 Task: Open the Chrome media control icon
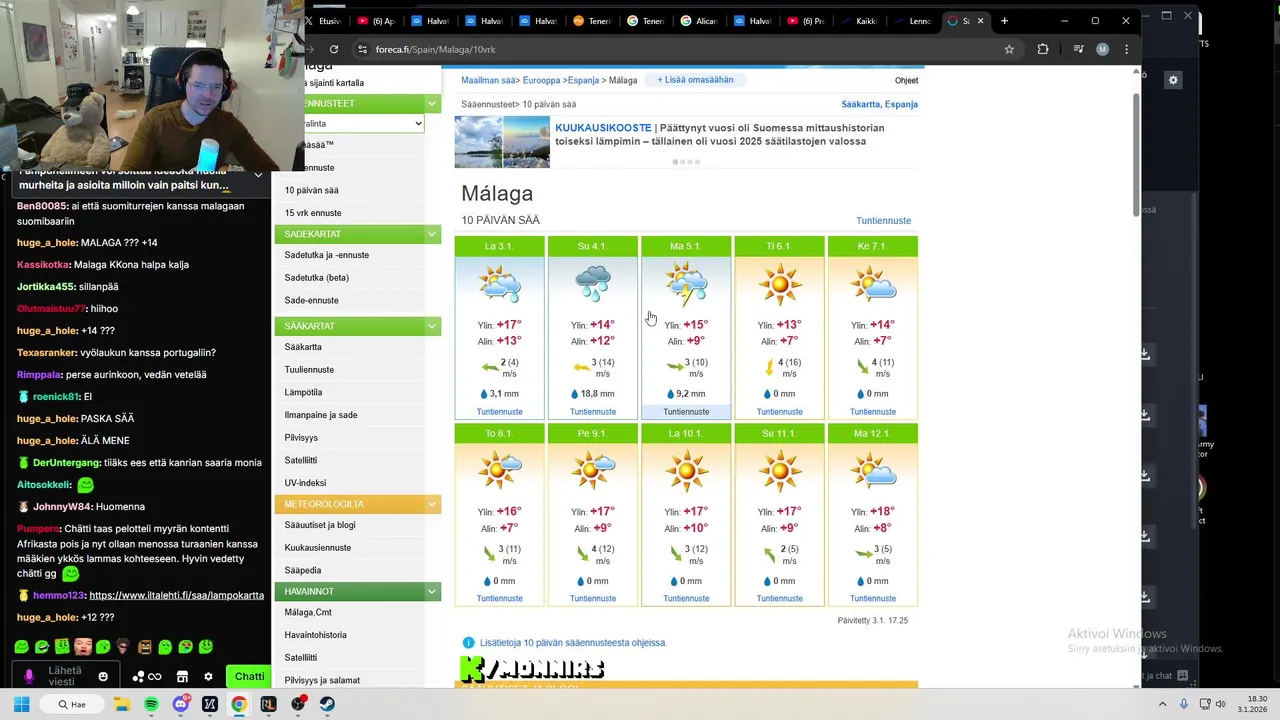[x=1078, y=49]
